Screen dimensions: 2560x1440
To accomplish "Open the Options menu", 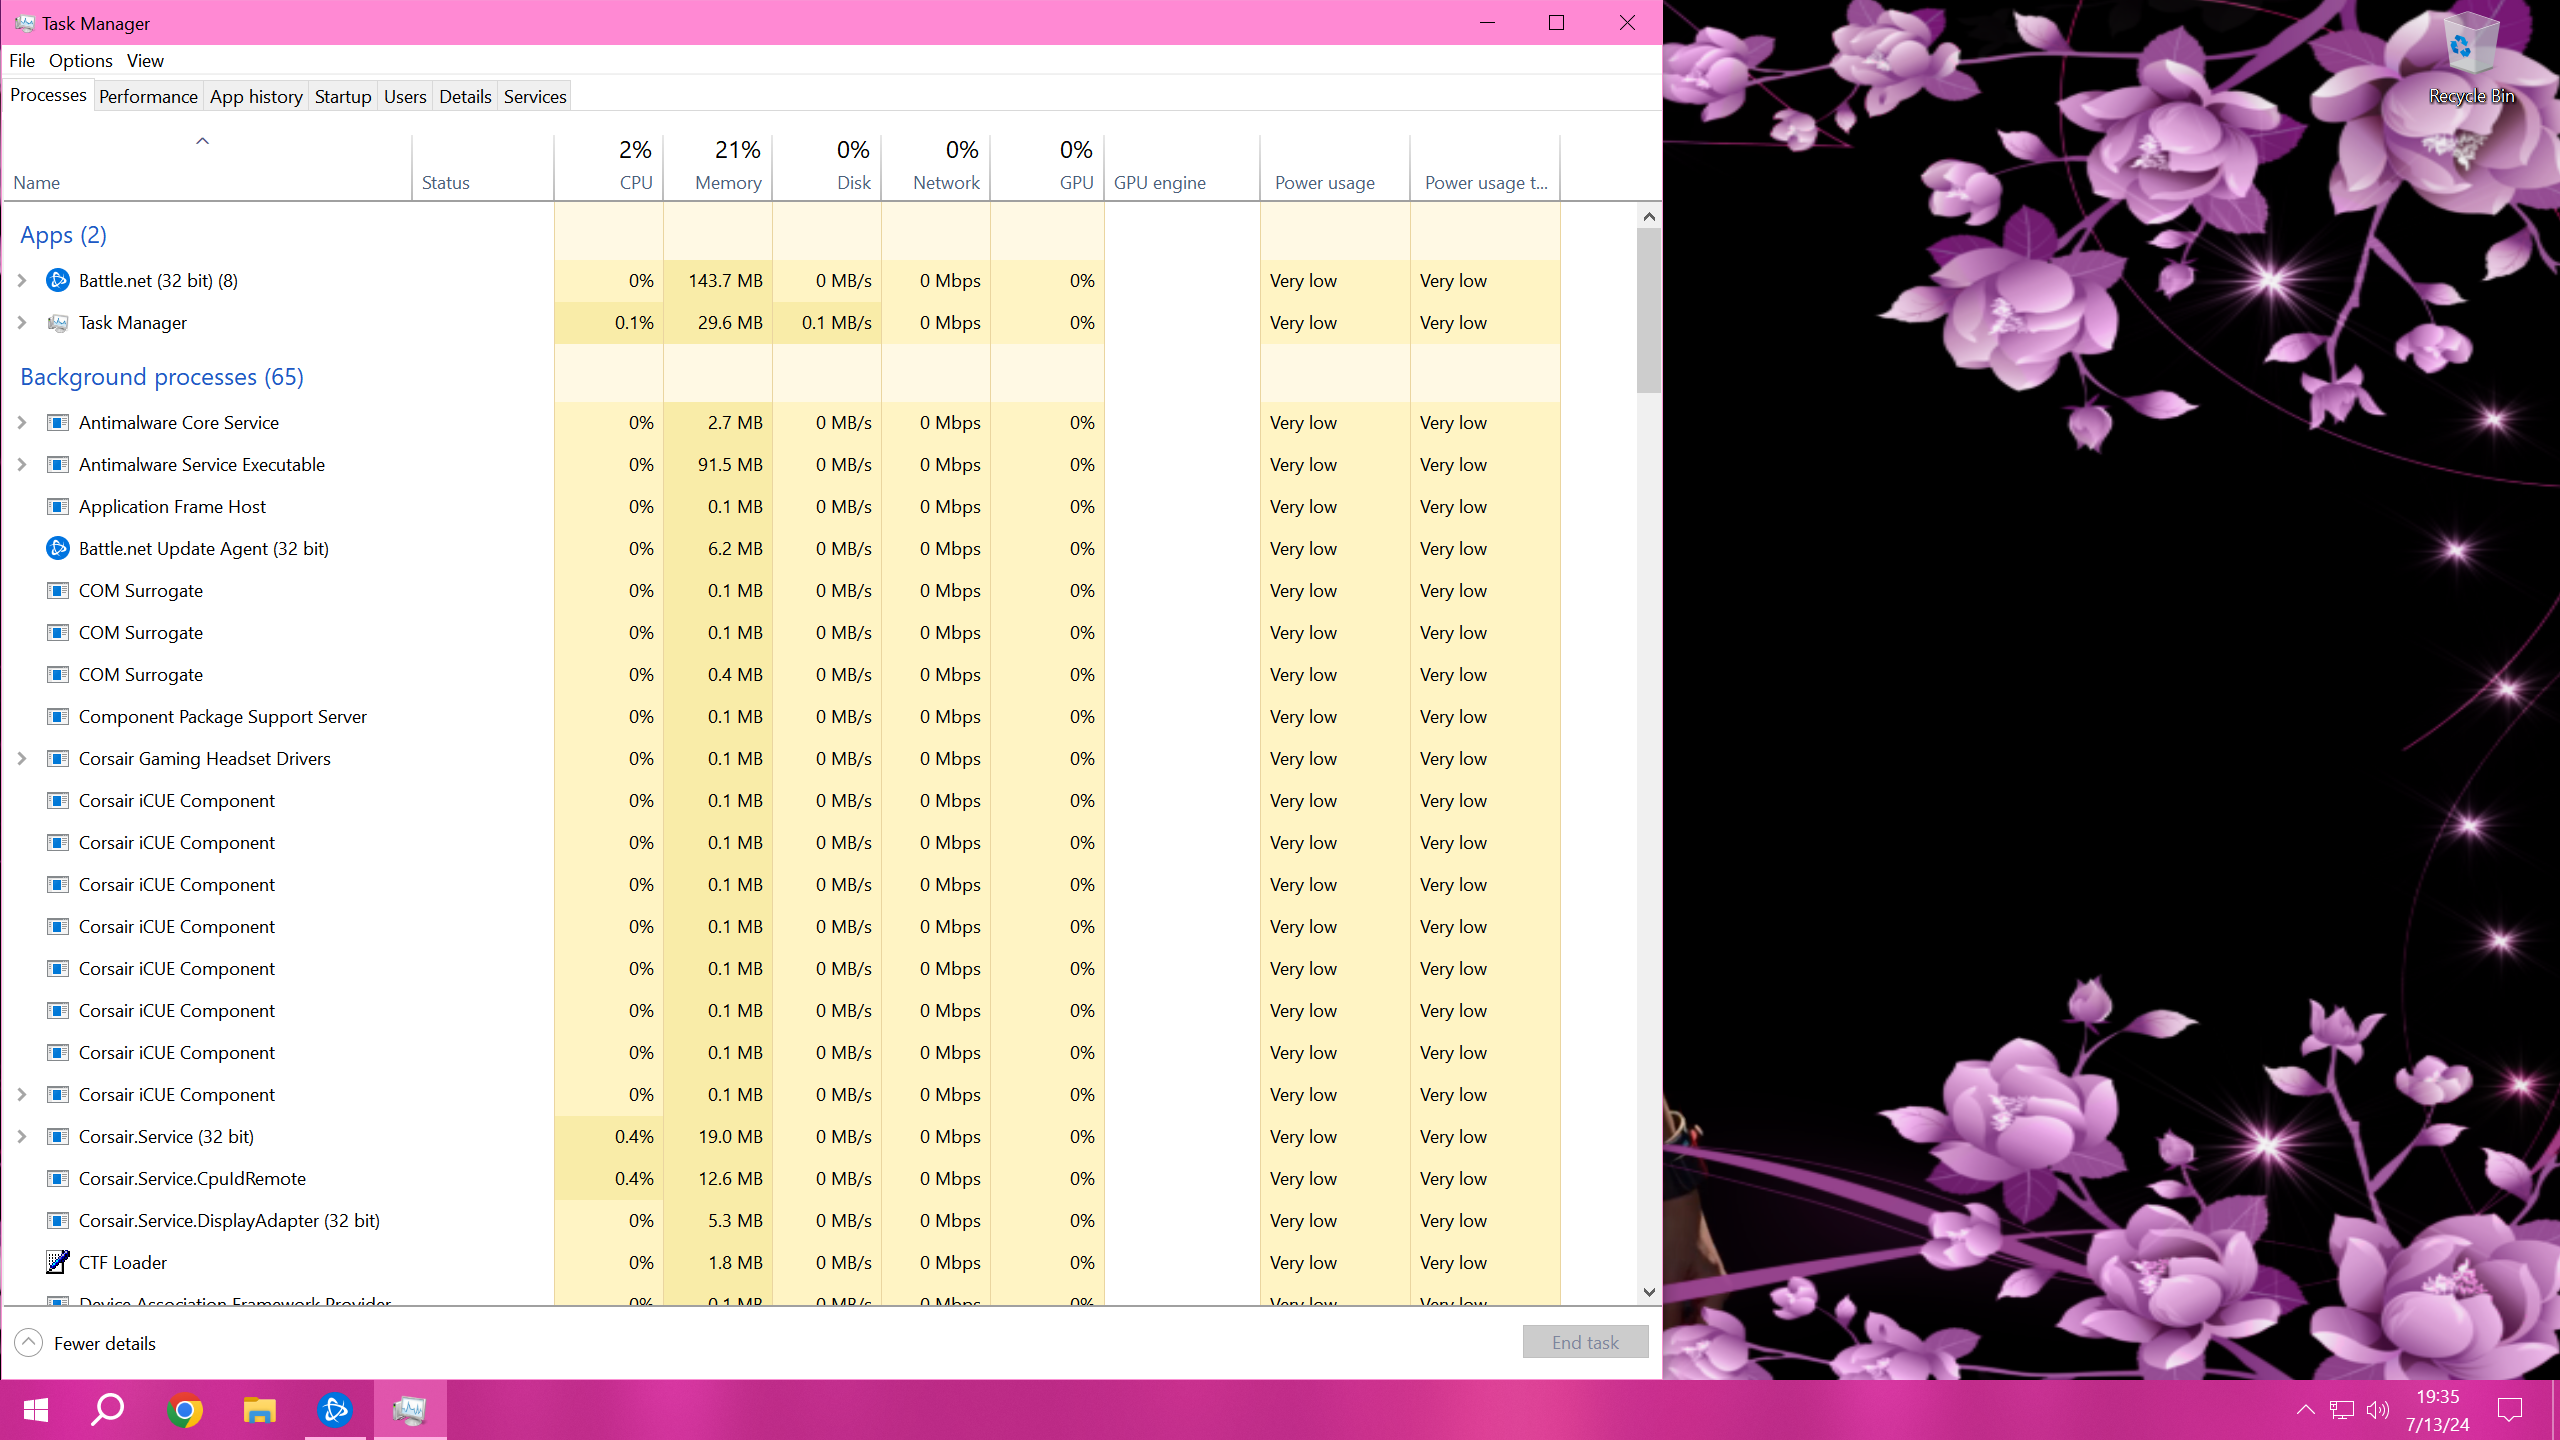I will point(80,60).
